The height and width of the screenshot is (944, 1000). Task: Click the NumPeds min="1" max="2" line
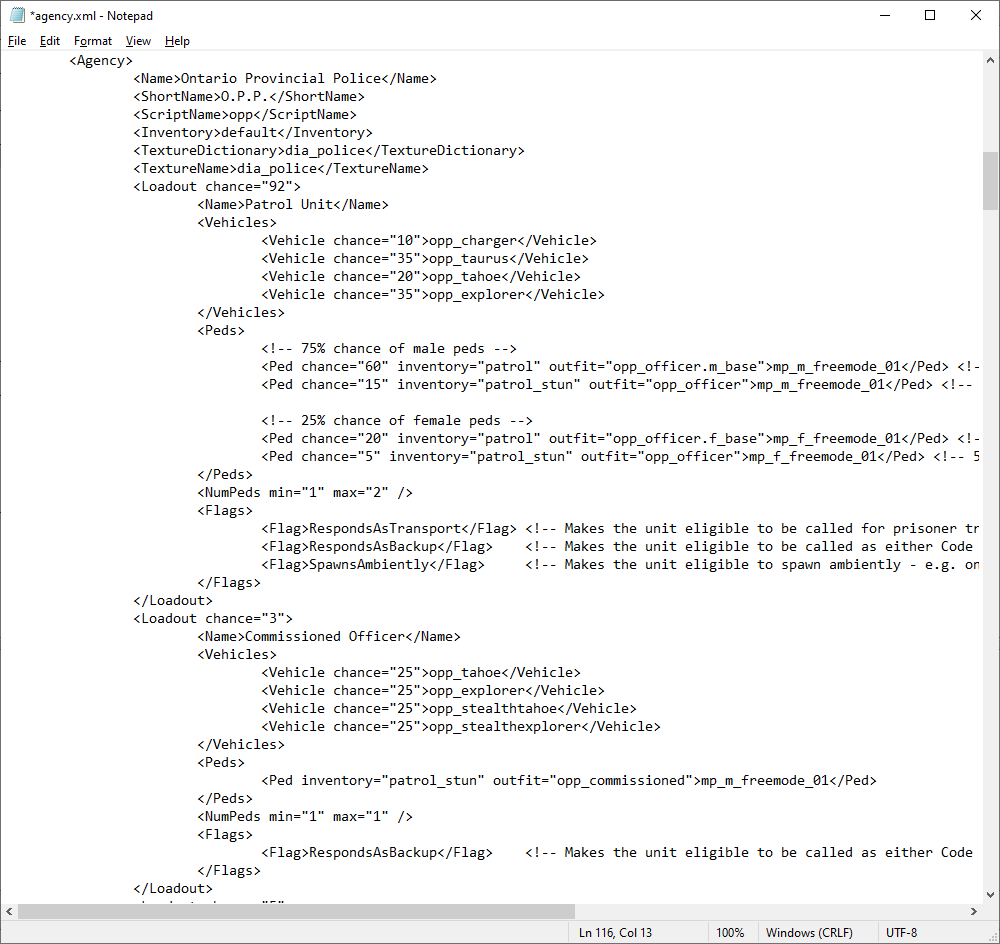[x=305, y=492]
